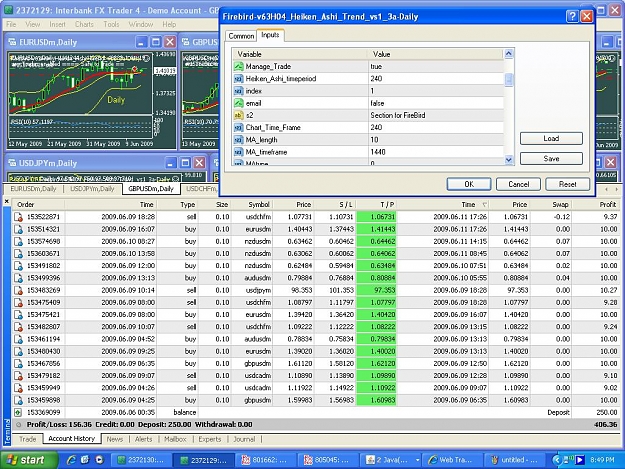Image resolution: width=625 pixels, height=469 pixels.
Task: Click the order icon for 153483269
Action: click(18, 290)
